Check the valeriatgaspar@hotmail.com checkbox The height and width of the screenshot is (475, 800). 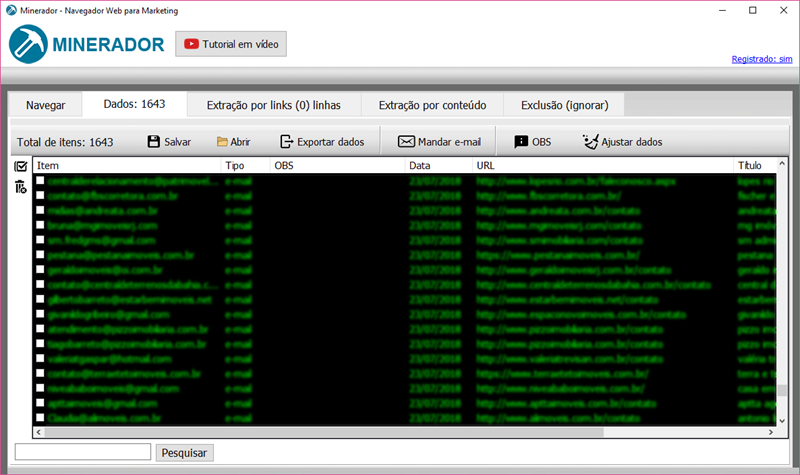[x=40, y=358]
